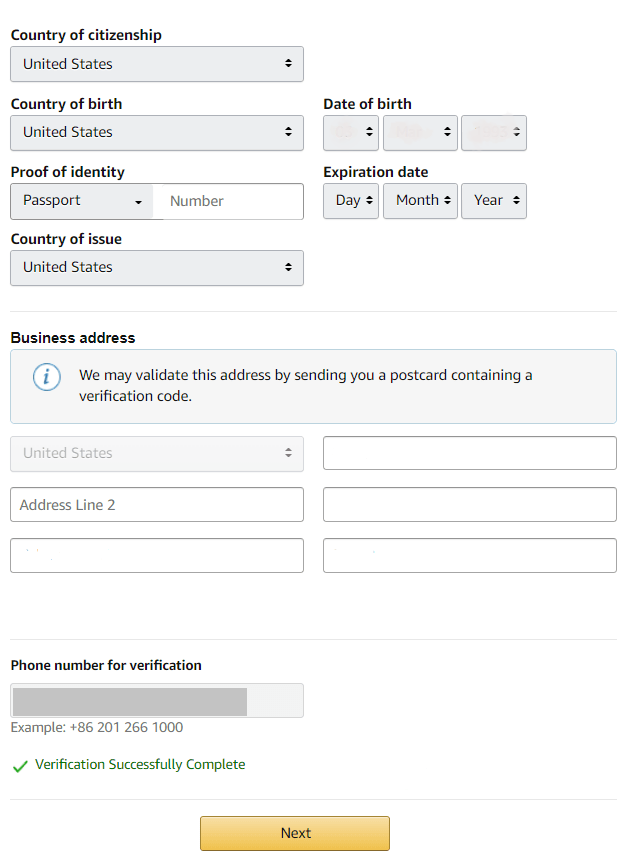Open the Day dropdown under Expiration date
This screenshot has width=636, height=862.
tap(350, 200)
